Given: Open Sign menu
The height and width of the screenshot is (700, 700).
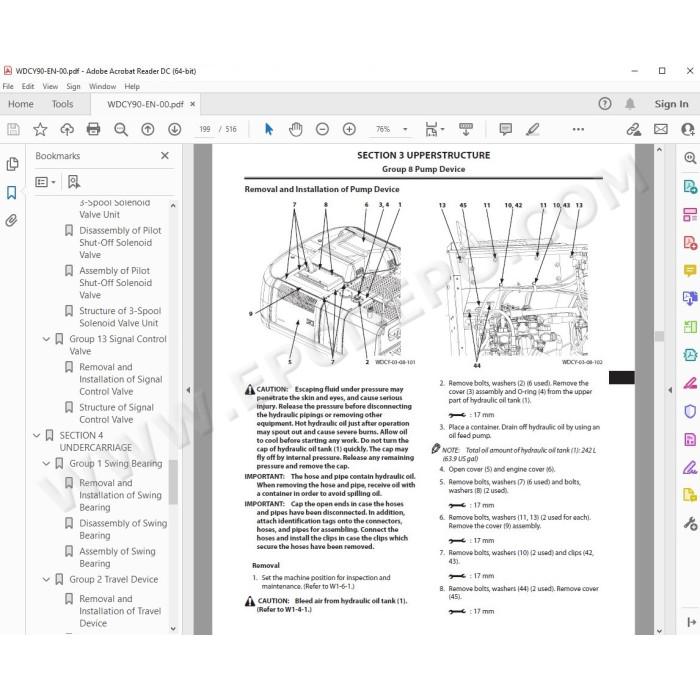Looking at the screenshot, I should [73, 86].
